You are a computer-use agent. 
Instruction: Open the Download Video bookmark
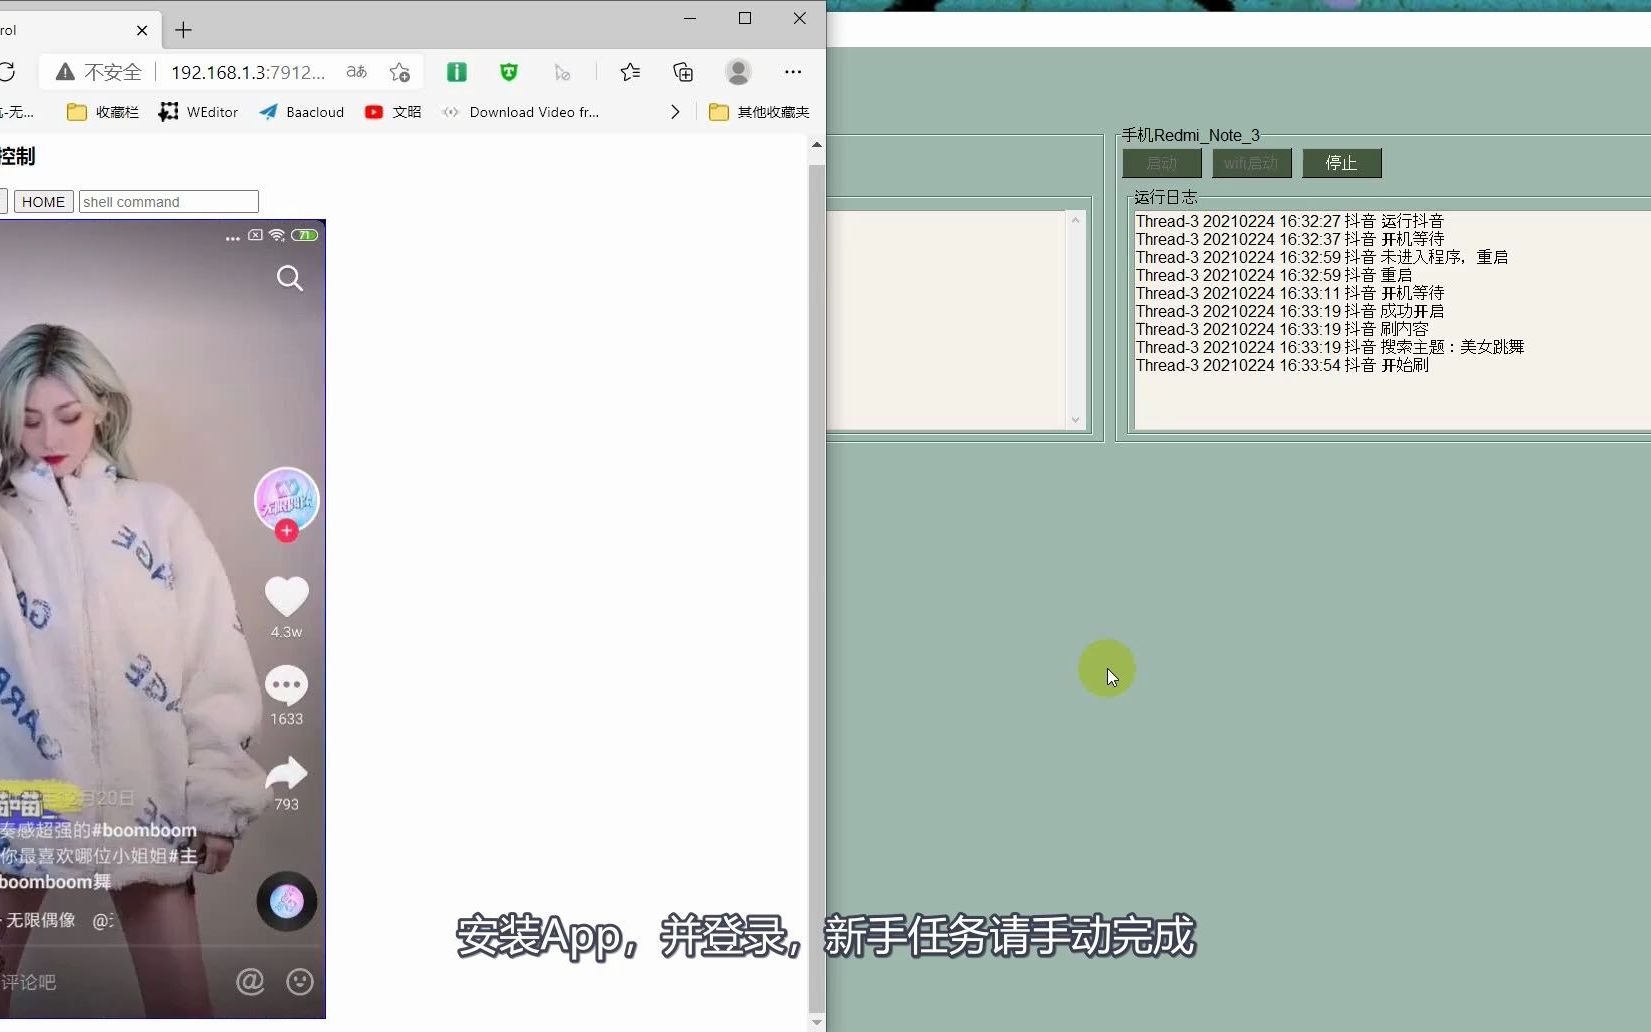click(x=521, y=112)
